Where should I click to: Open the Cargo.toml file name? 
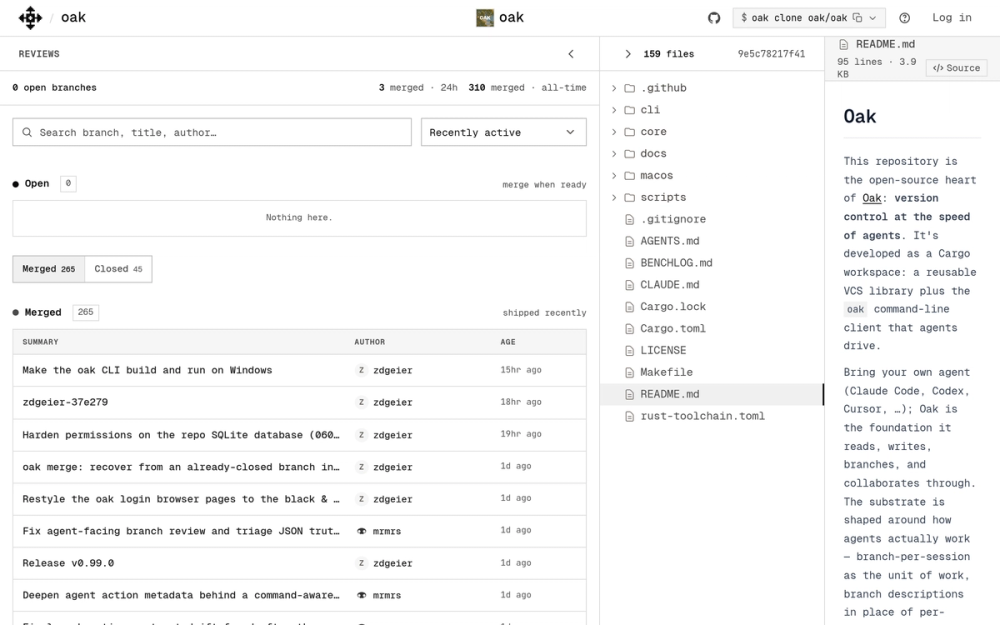point(673,328)
